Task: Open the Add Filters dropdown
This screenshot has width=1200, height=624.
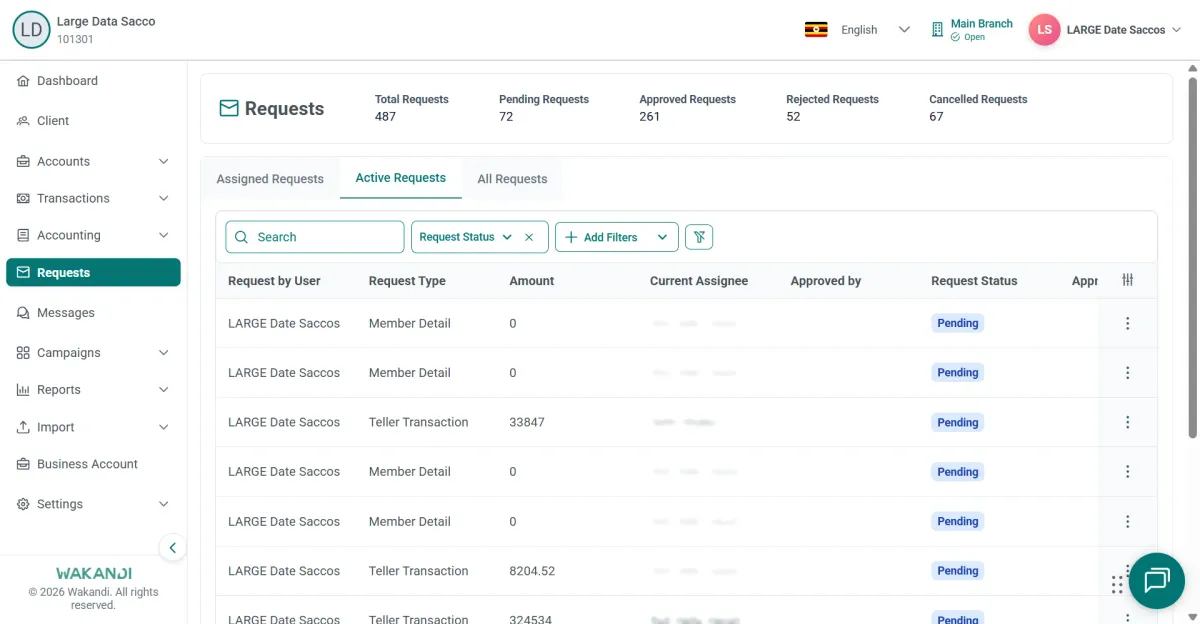Action: [x=617, y=237]
